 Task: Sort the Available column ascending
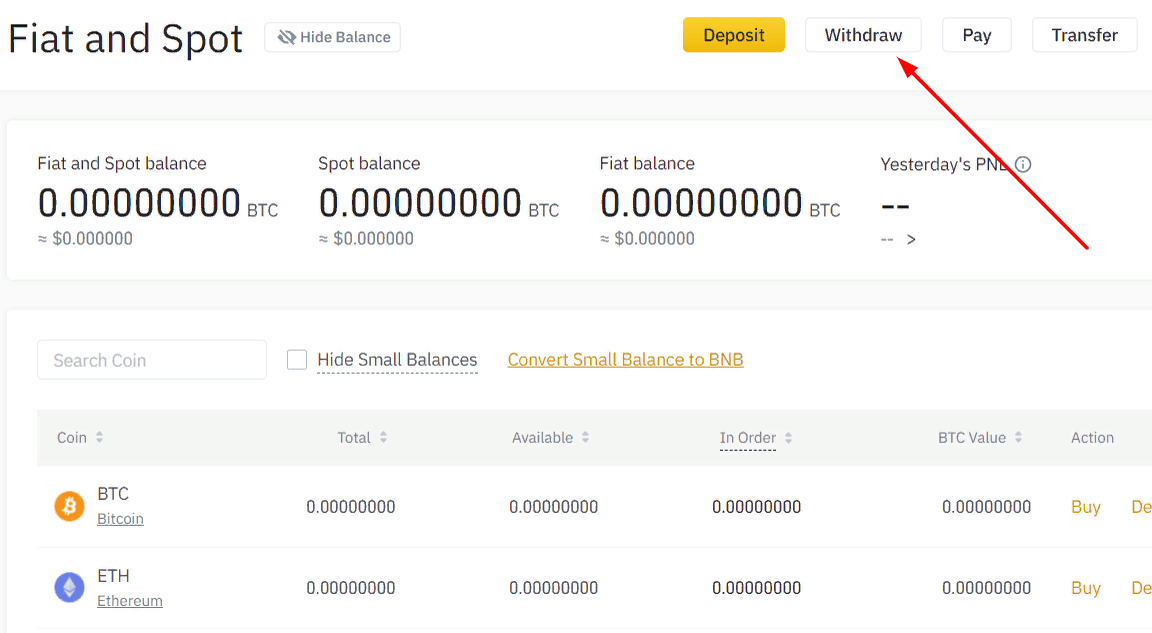coord(587,437)
